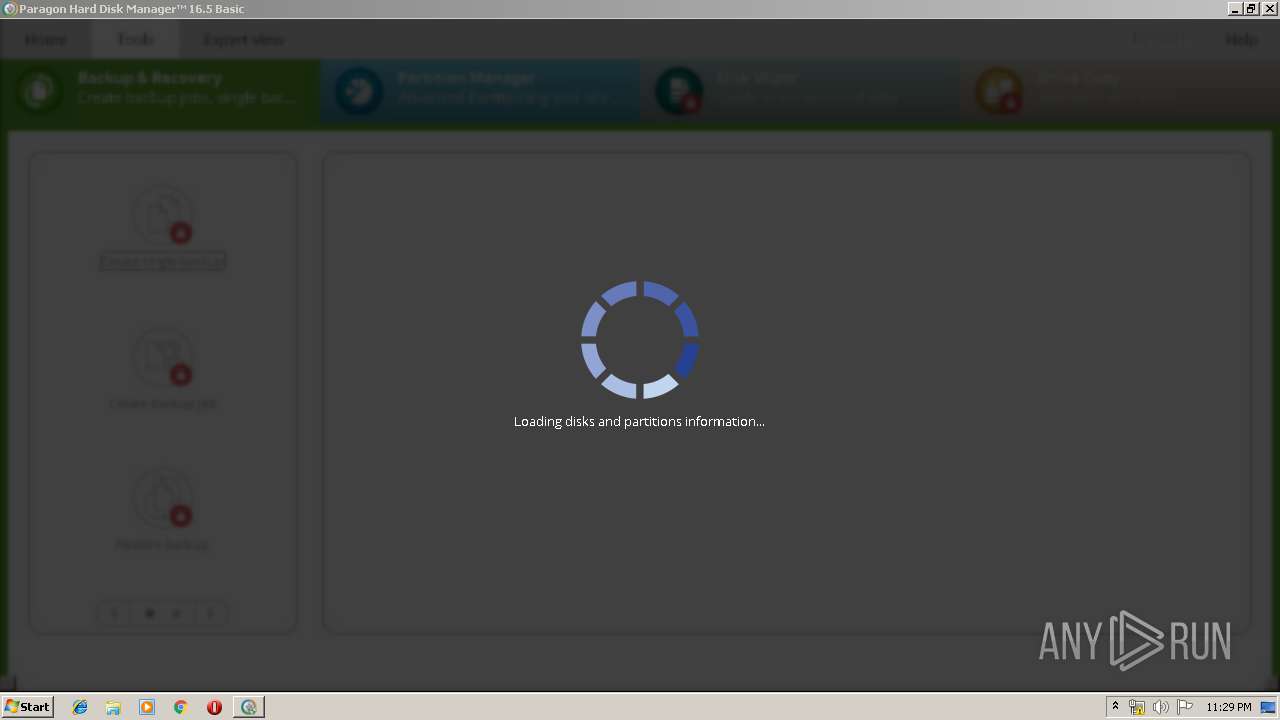Viewport: 1280px width, 720px height.
Task: Click the Create single backup label
Action: point(162,262)
